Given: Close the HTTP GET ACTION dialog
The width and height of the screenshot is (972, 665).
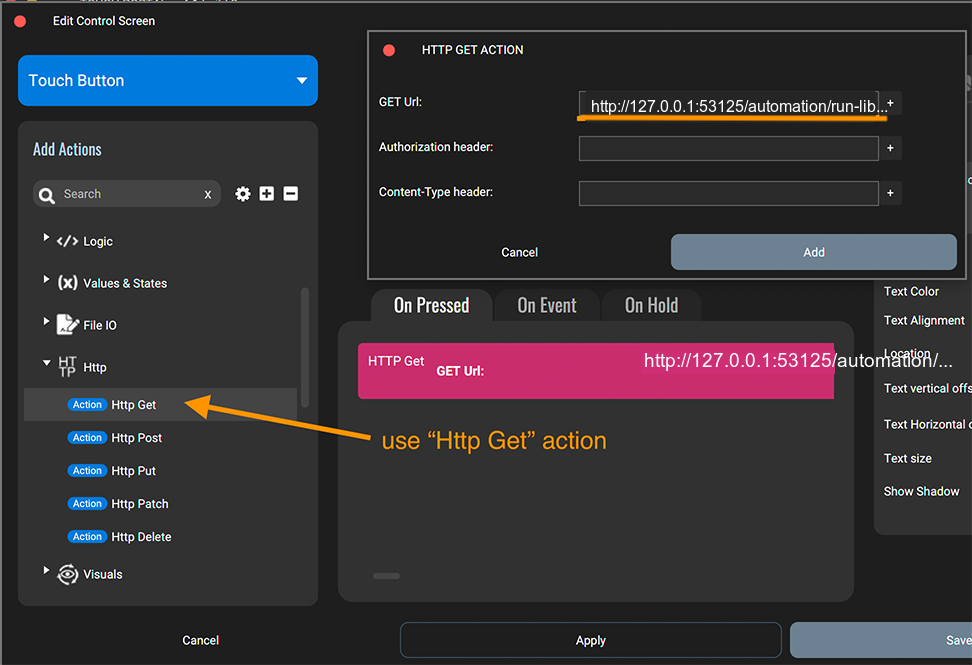Looking at the screenshot, I should [x=389, y=50].
